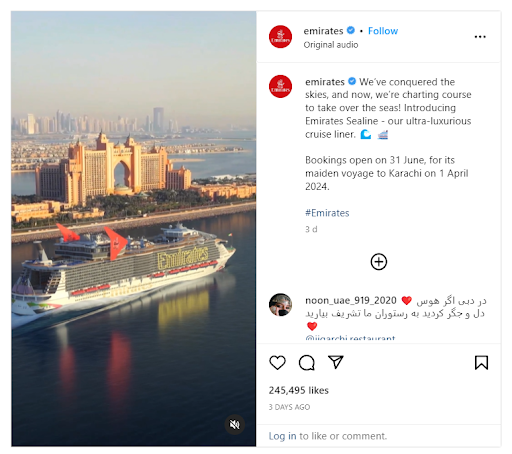Click the Log in link
Image resolution: width=512 pixels, height=454 pixels.
(x=282, y=436)
